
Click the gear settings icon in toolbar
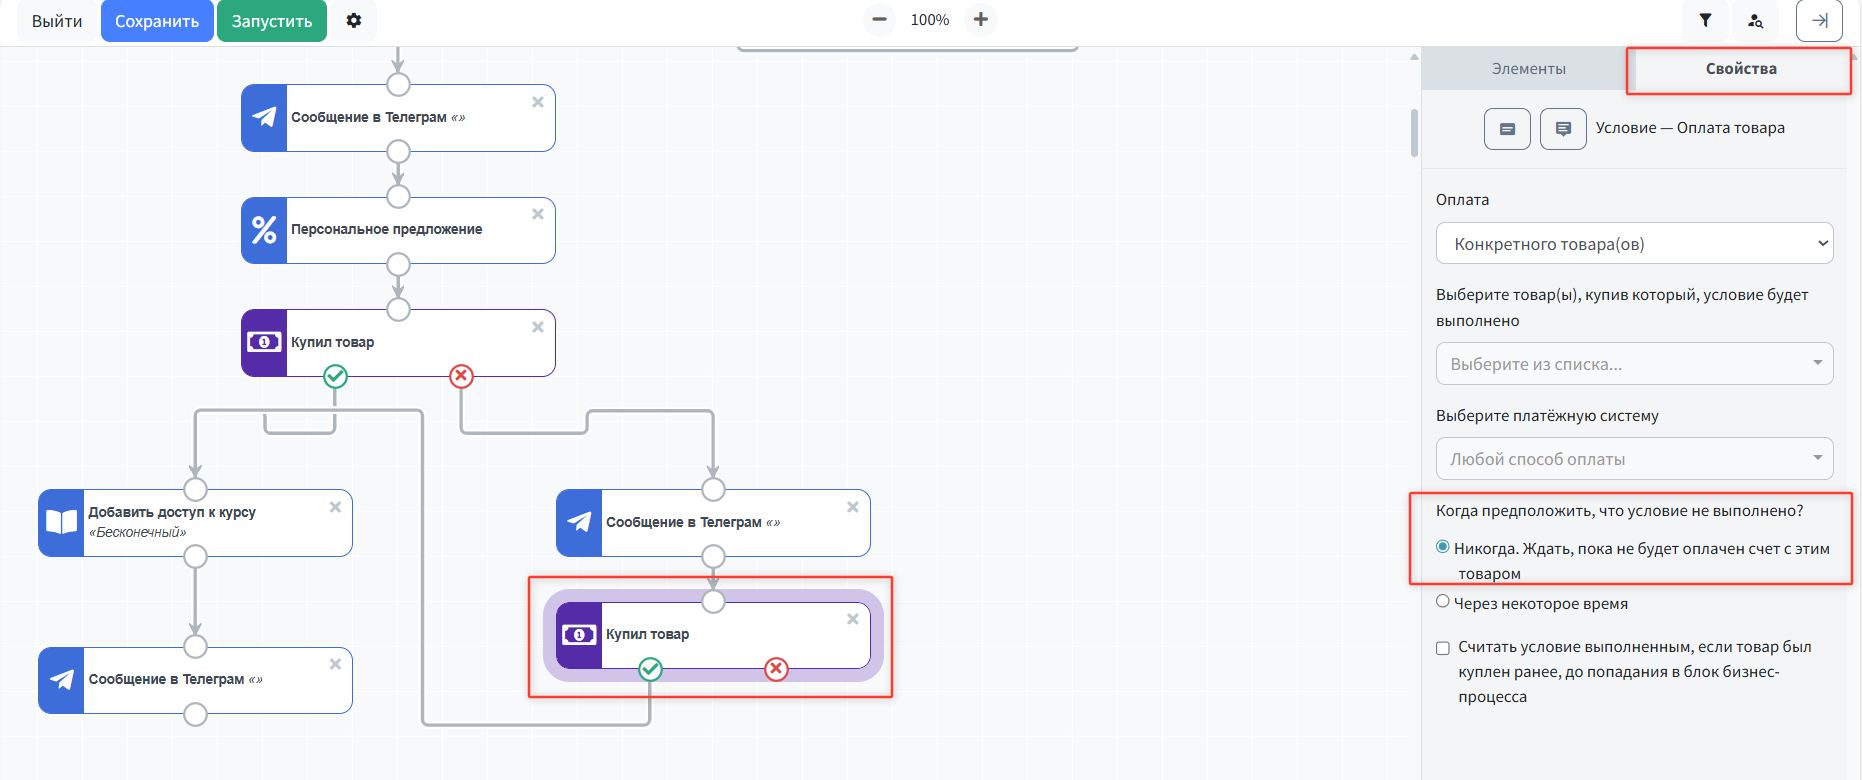354,21
